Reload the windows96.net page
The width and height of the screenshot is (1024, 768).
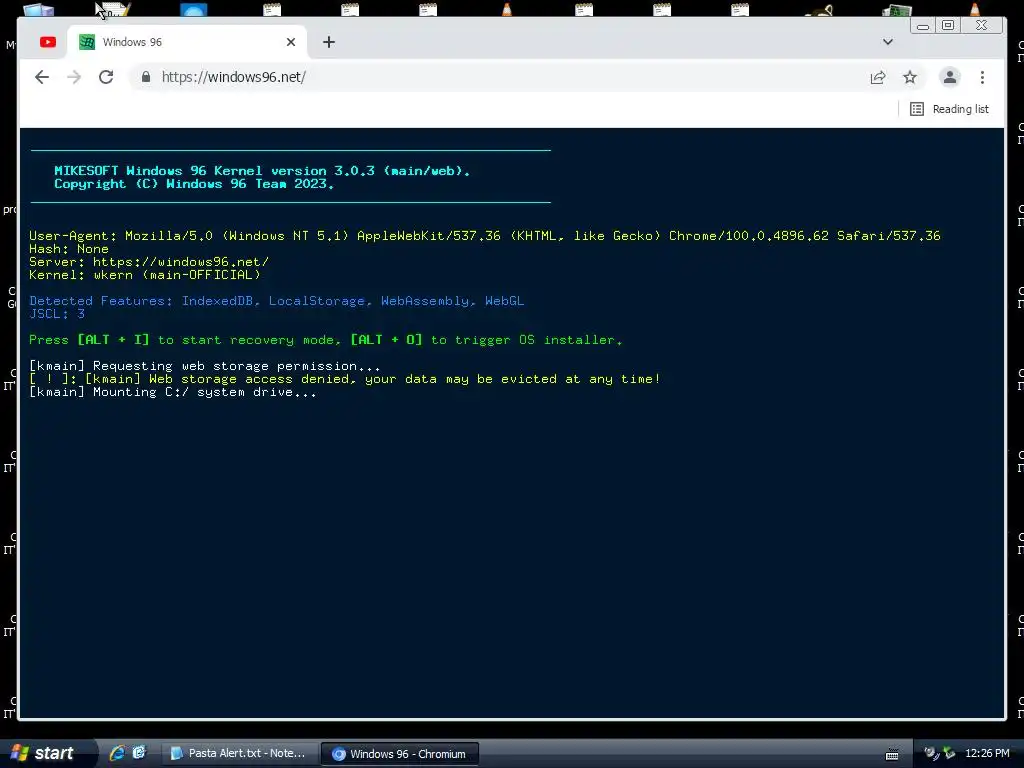coord(106,77)
